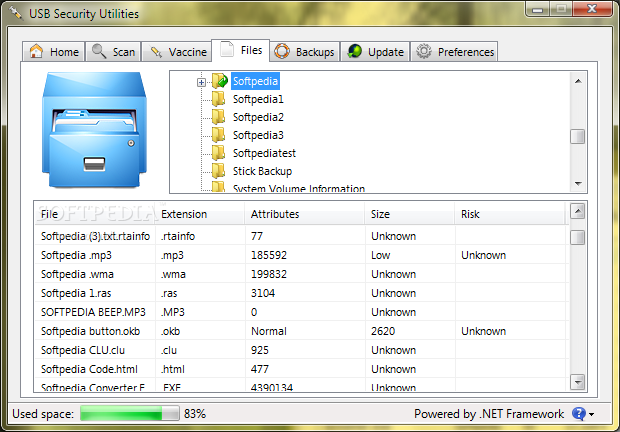Click folder tree scroll up arrow

tap(578, 81)
